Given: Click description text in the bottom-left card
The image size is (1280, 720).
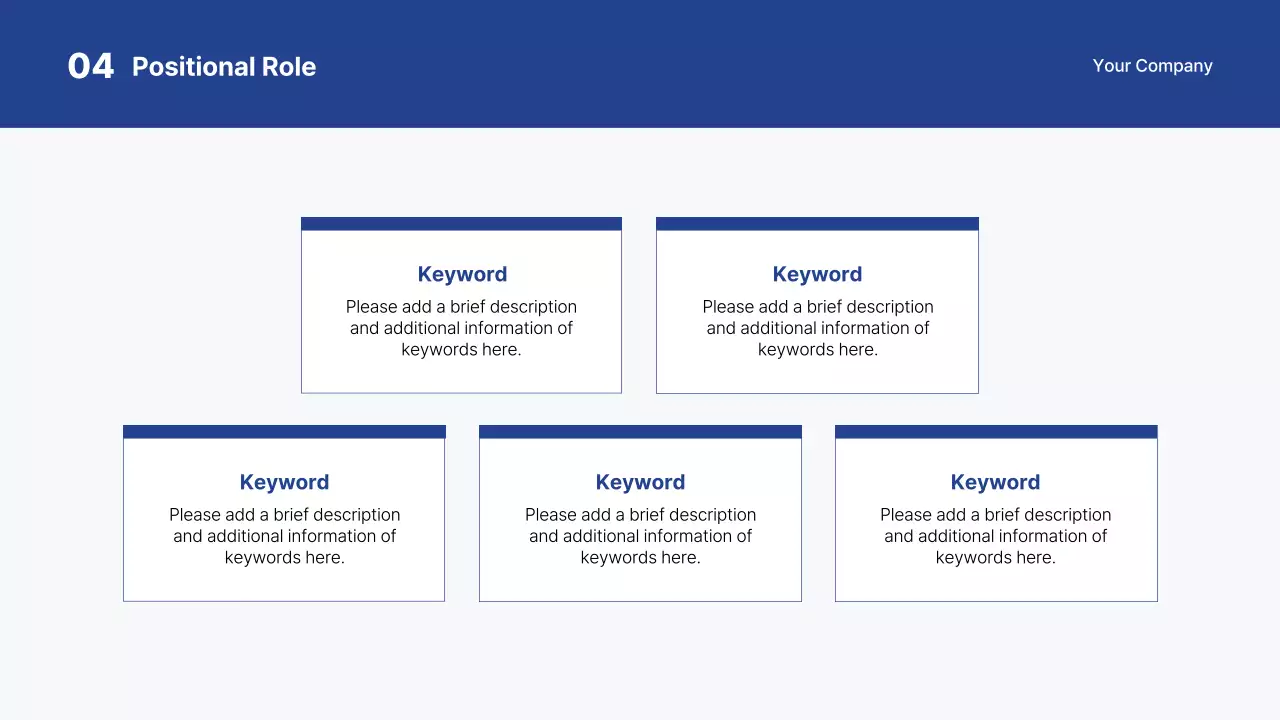Looking at the screenshot, I should 284,536.
